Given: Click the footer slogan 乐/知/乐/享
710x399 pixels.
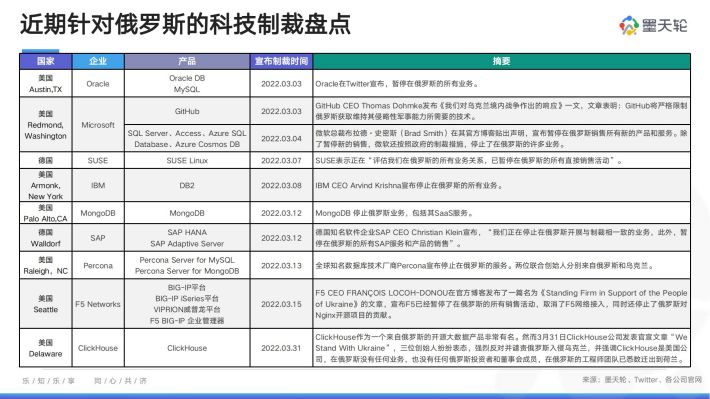Looking at the screenshot, I should point(48,381).
